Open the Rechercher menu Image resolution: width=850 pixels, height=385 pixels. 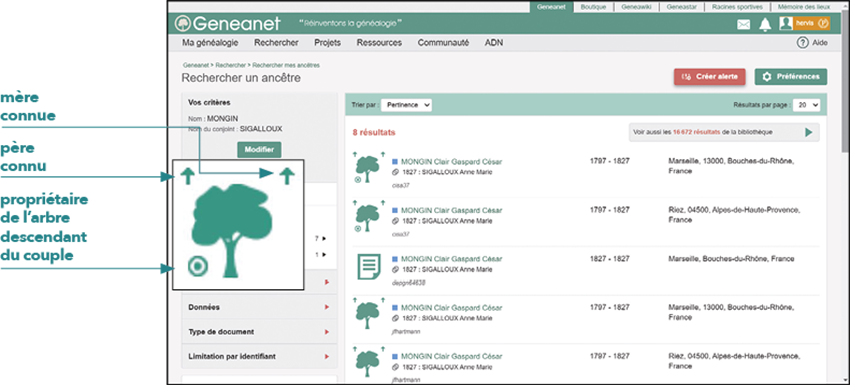(x=276, y=43)
